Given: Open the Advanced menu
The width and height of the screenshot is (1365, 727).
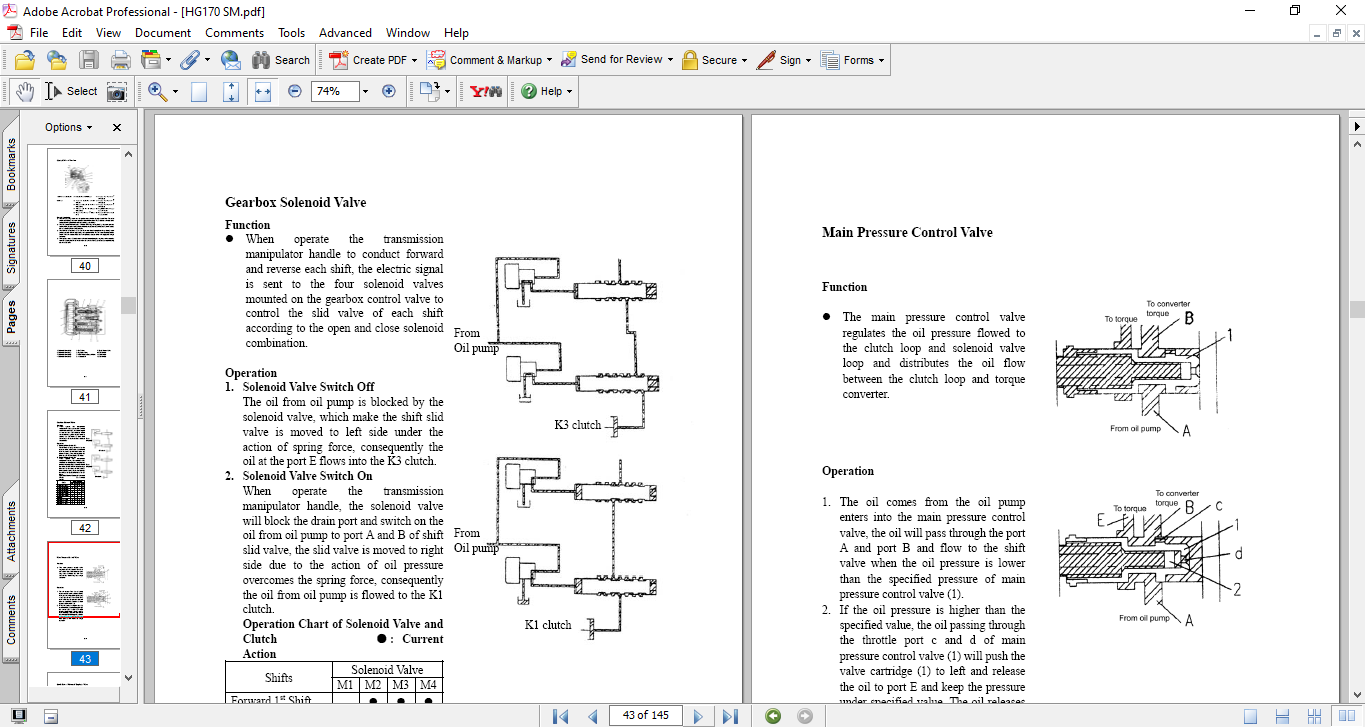Looking at the screenshot, I should tap(345, 33).
